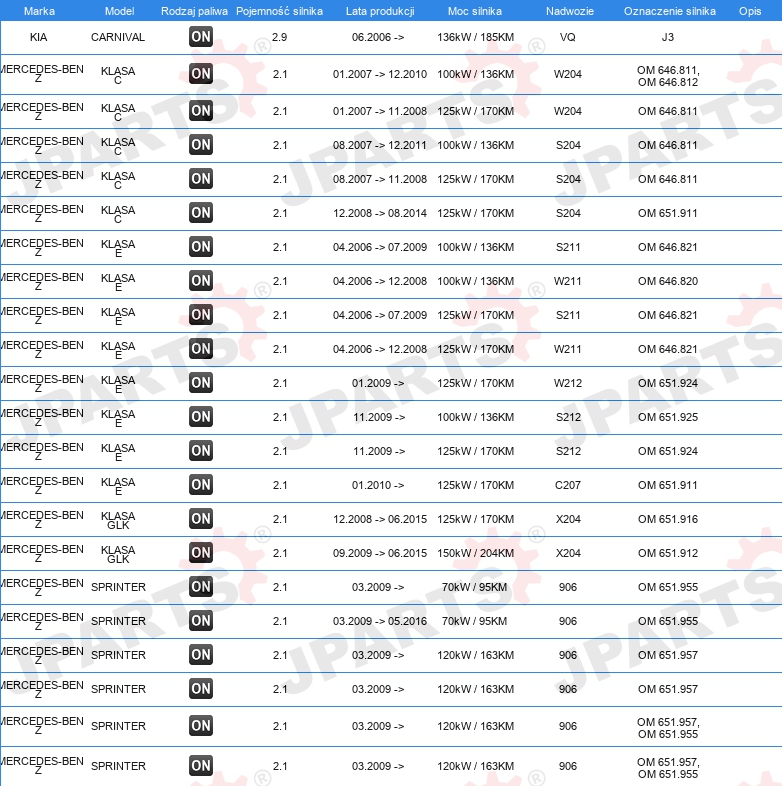Select the OM 651.925 engine code
This screenshot has width=782, height=786.
point(668,417)
